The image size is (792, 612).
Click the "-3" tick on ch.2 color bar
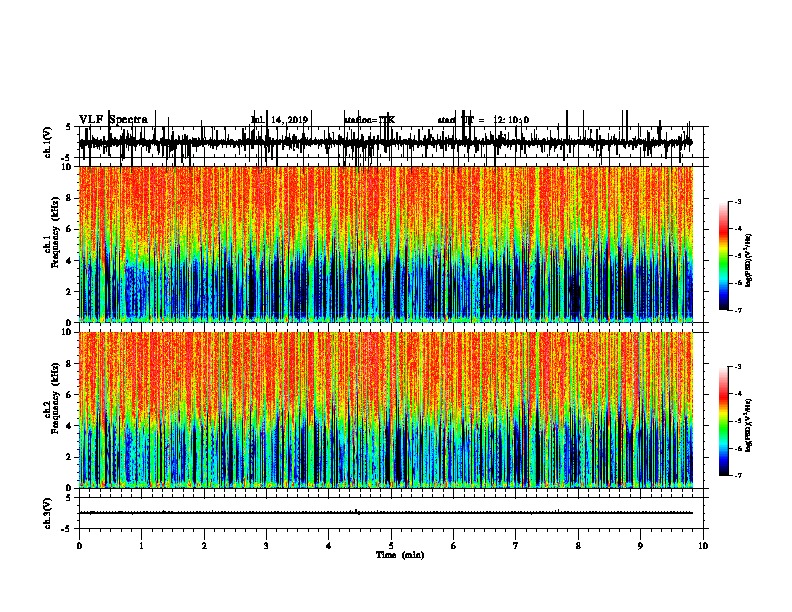coord(737,367)
